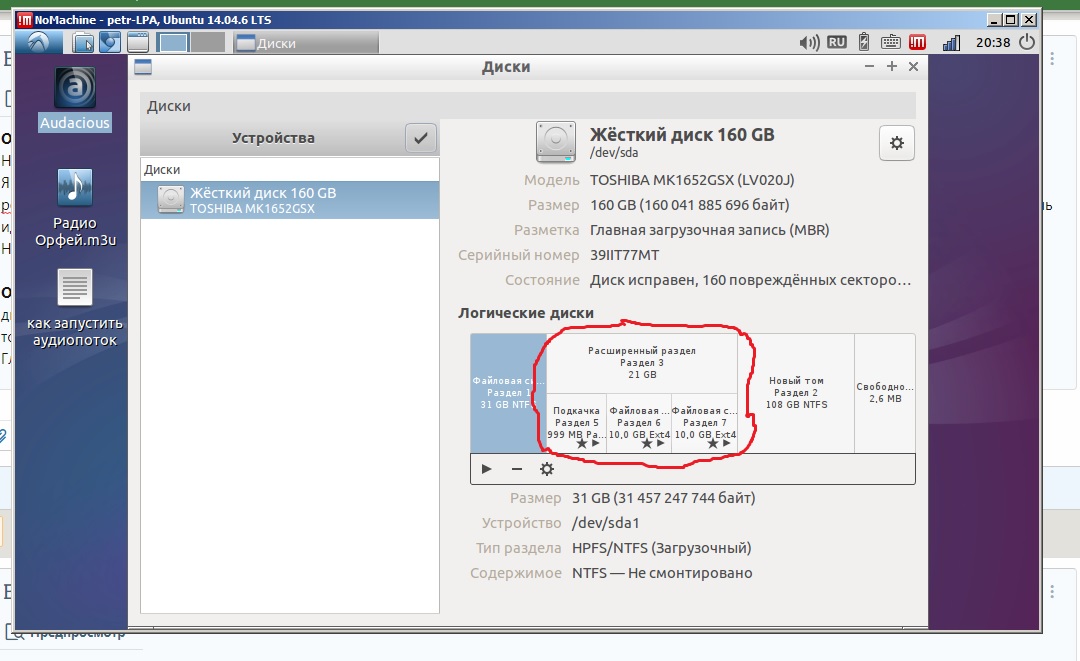Click the serial number 39IIT77MT
Image resolution: width=1080 pixels, height=661 pixels.
pos(624,255)
